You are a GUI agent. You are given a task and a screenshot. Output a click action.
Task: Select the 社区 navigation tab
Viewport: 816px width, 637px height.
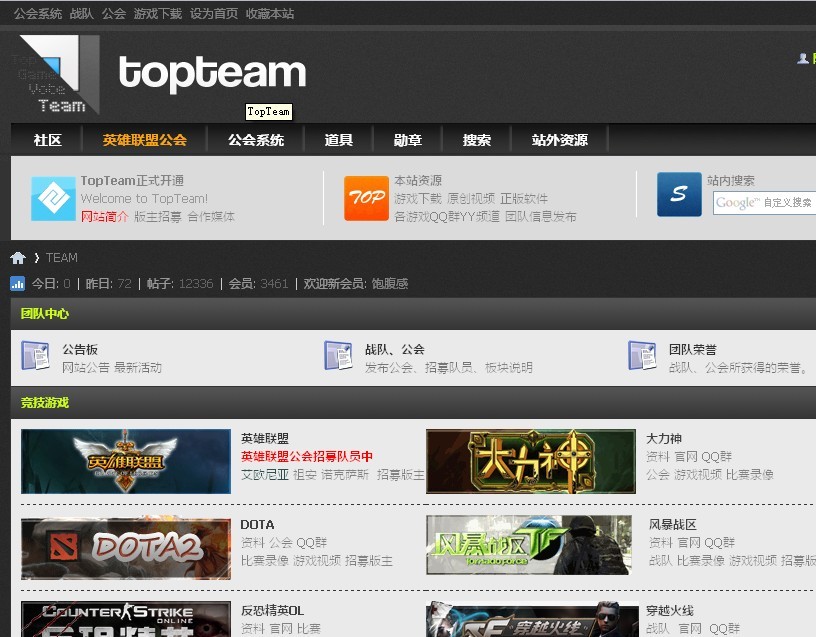[47, 140]
